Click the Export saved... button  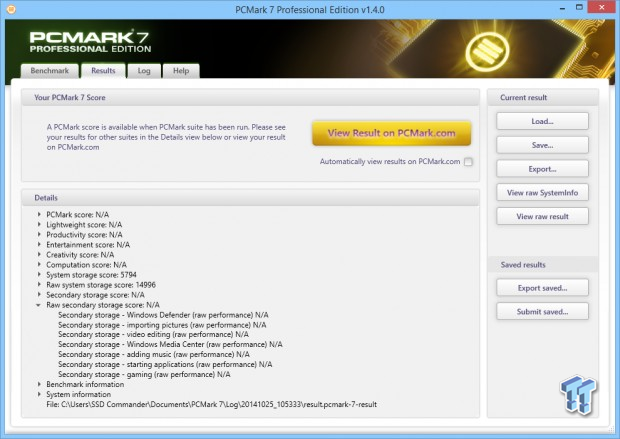542,288
